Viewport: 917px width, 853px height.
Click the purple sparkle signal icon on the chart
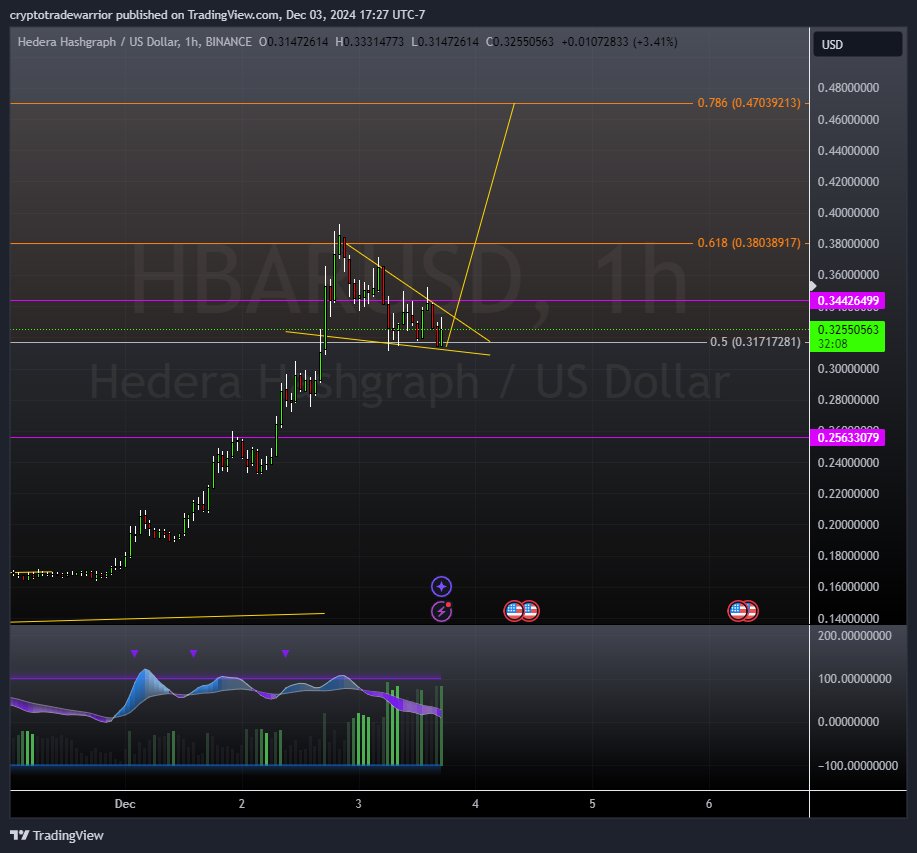point(440,586)
